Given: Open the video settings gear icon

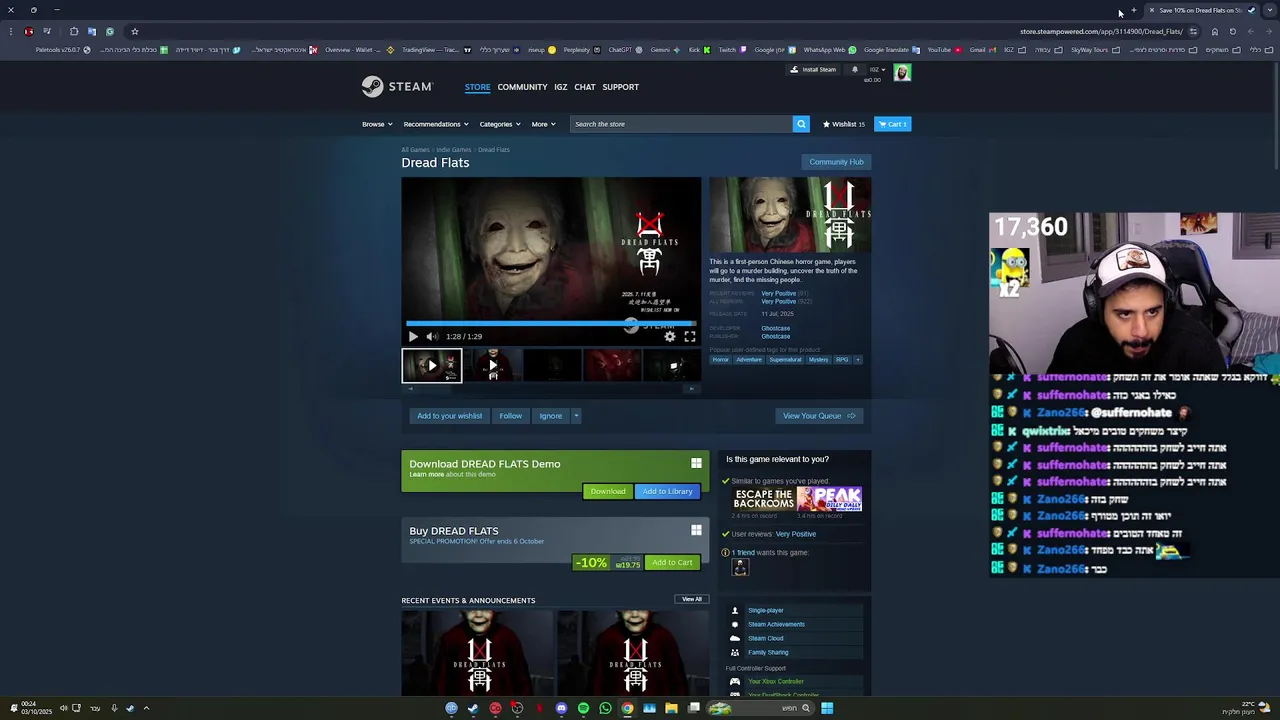Looking at the screenshot, I should pos(670,337).
